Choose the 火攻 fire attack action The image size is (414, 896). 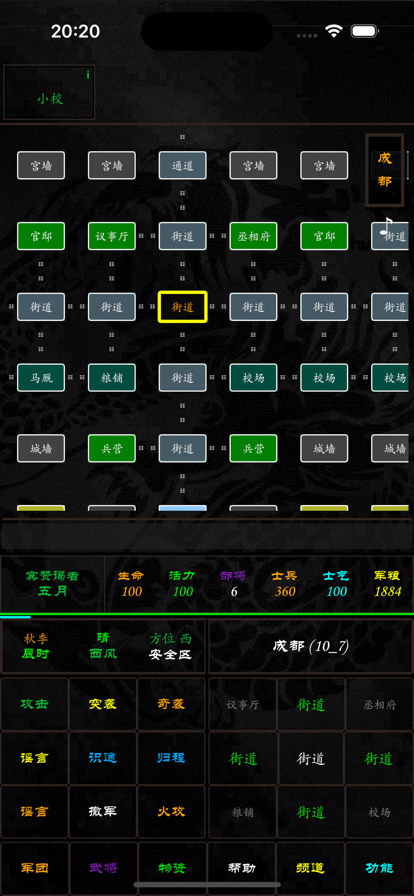[x=171, y=811]
